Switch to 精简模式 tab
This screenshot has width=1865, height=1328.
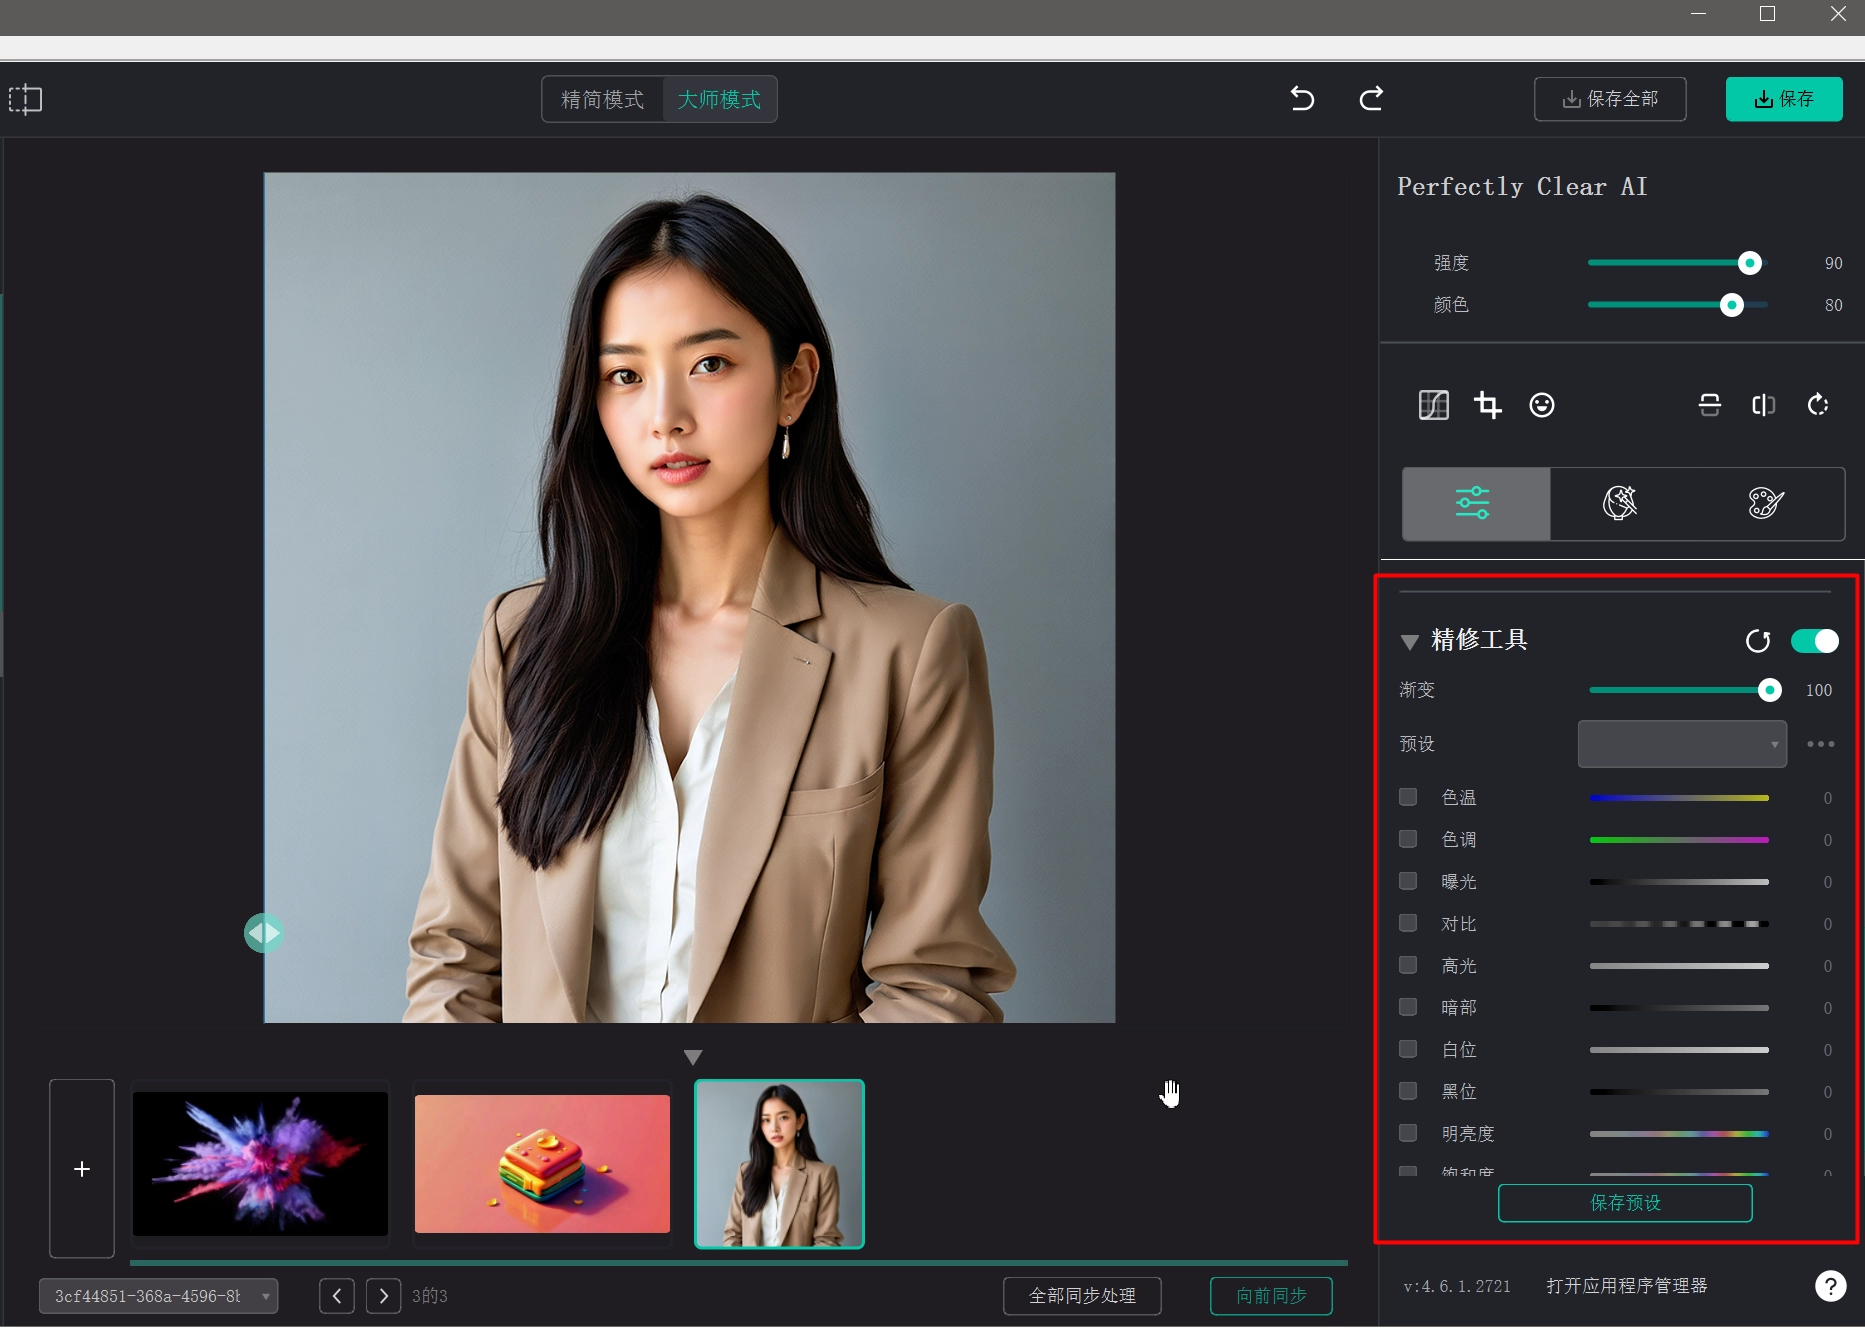pyautogui.click(x=602, y=100)
